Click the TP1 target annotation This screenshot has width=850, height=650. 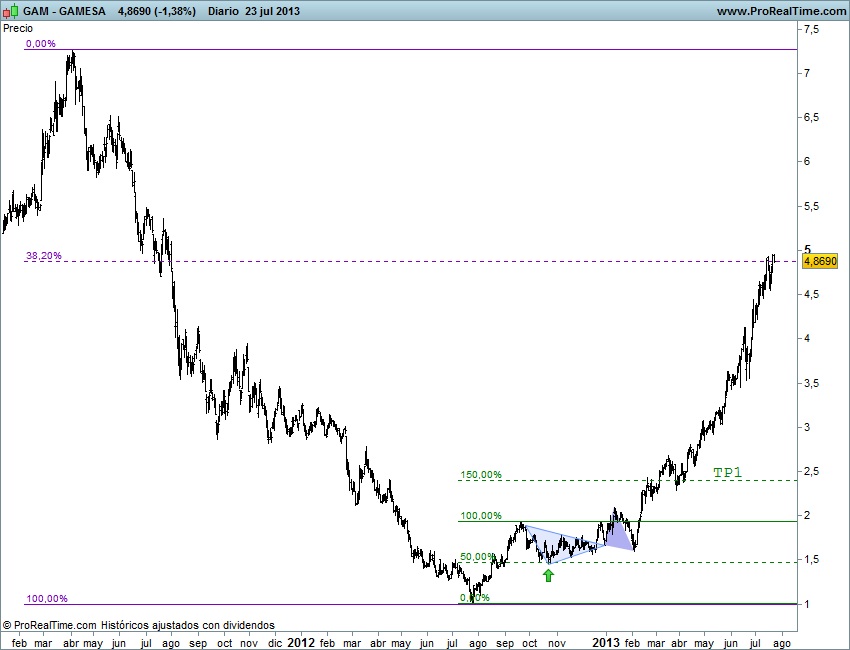(727, 473)
